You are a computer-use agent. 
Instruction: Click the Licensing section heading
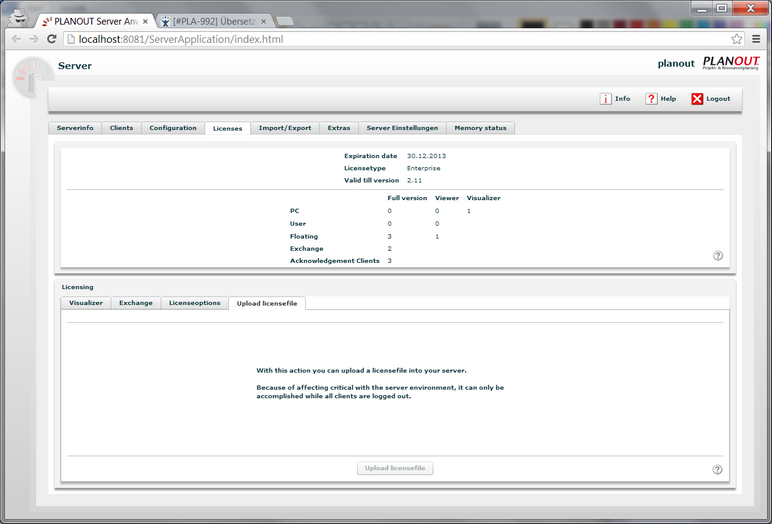point(77,287)
